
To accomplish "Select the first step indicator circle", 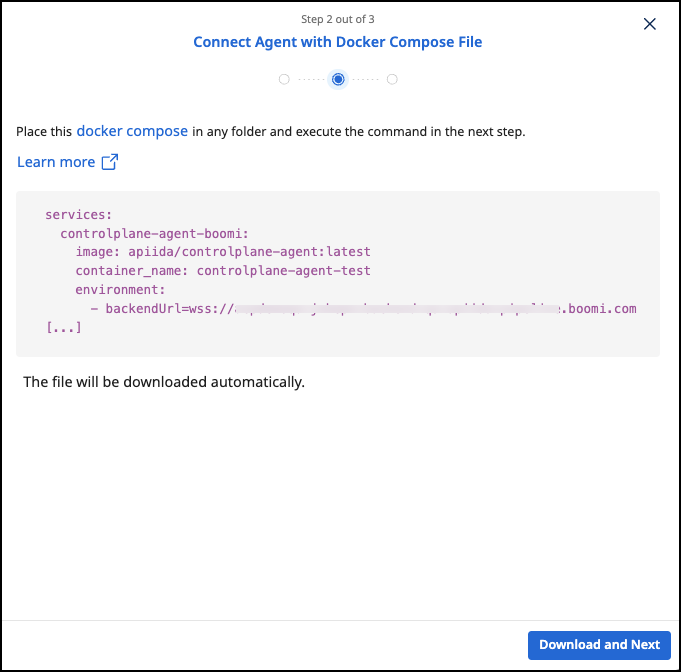I will pos(285,79).
